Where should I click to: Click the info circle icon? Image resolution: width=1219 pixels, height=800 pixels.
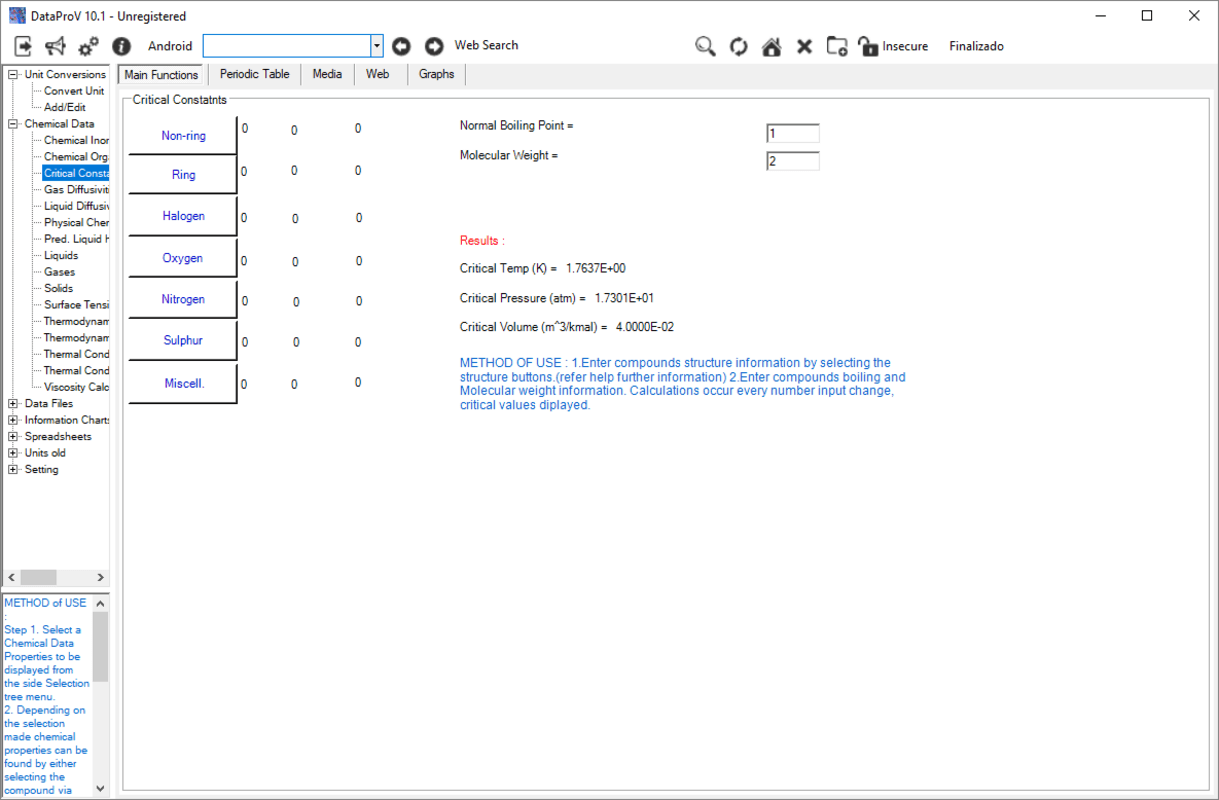(x=121, y=46)
